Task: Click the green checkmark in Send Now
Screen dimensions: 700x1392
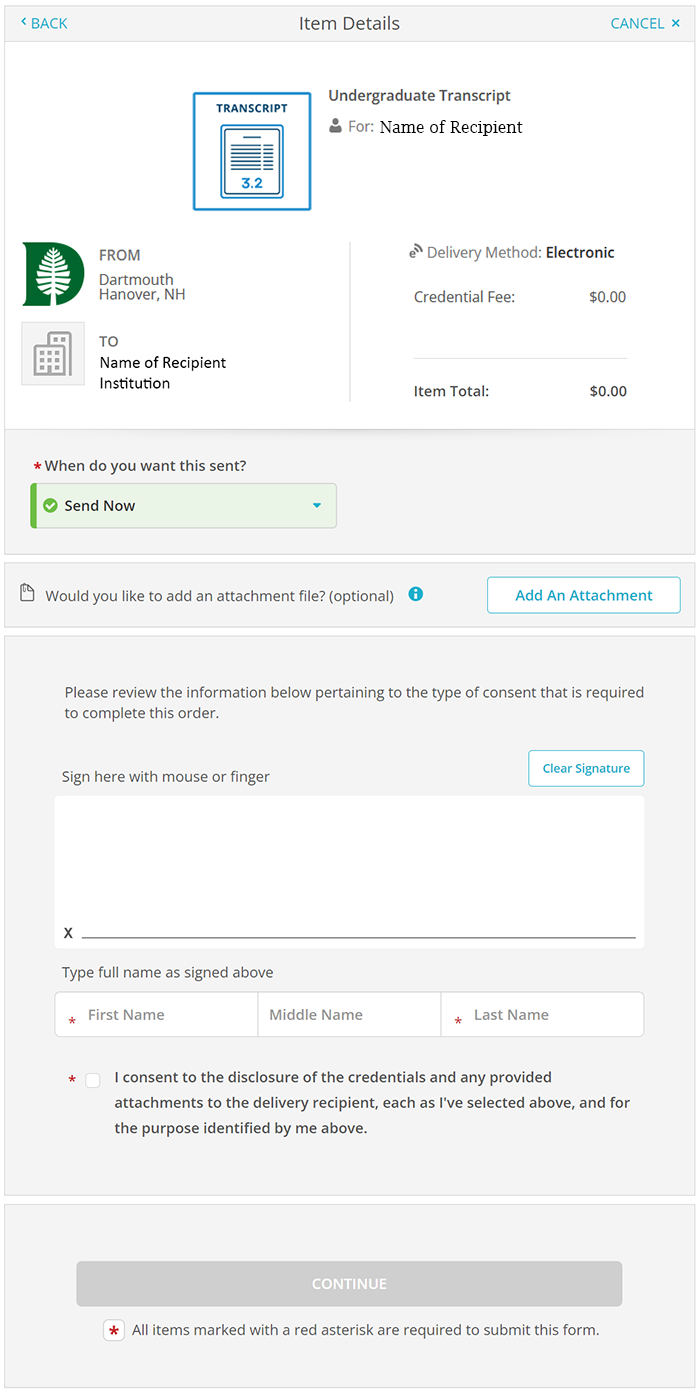Action: tap(50, 506)
